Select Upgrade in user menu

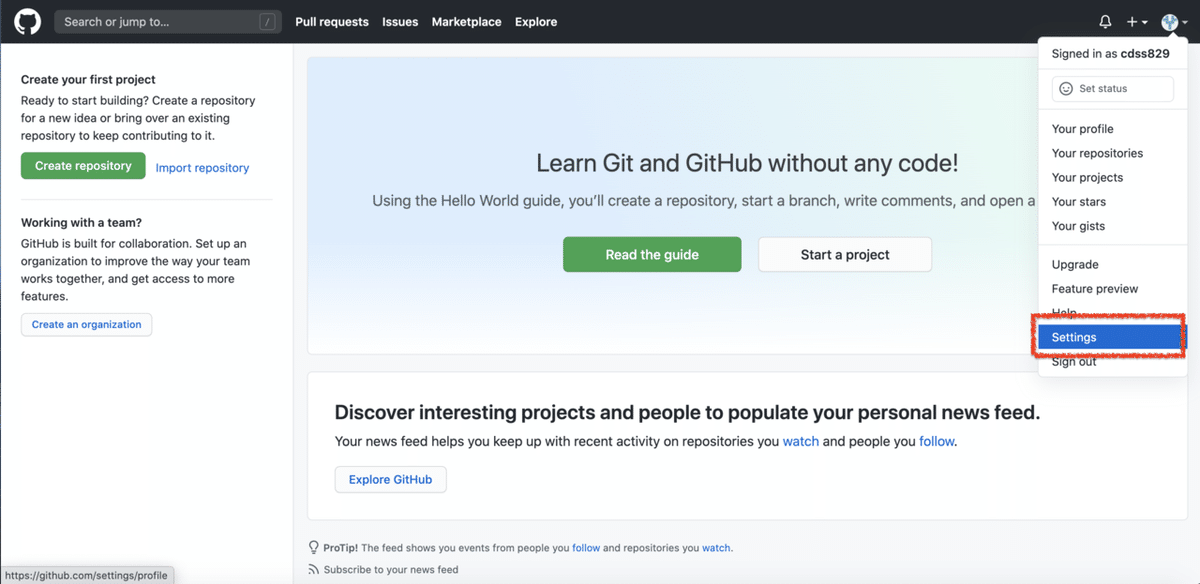click(x=1075, y=265)
